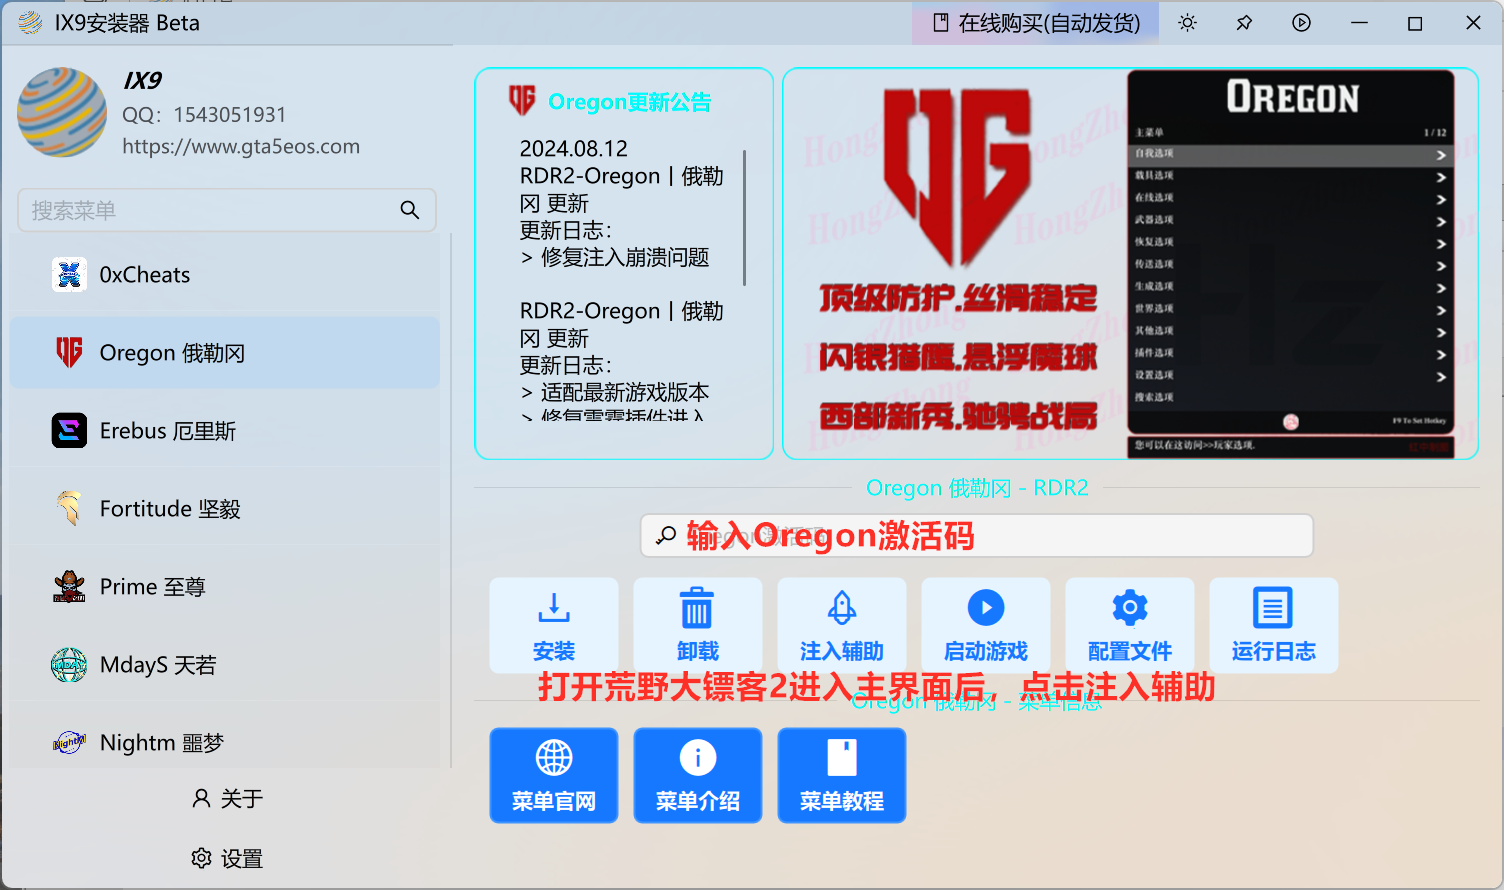1504x890 pixels.
Task: Pin the window with the pushpin icon
Action: tap(1244, 23)
